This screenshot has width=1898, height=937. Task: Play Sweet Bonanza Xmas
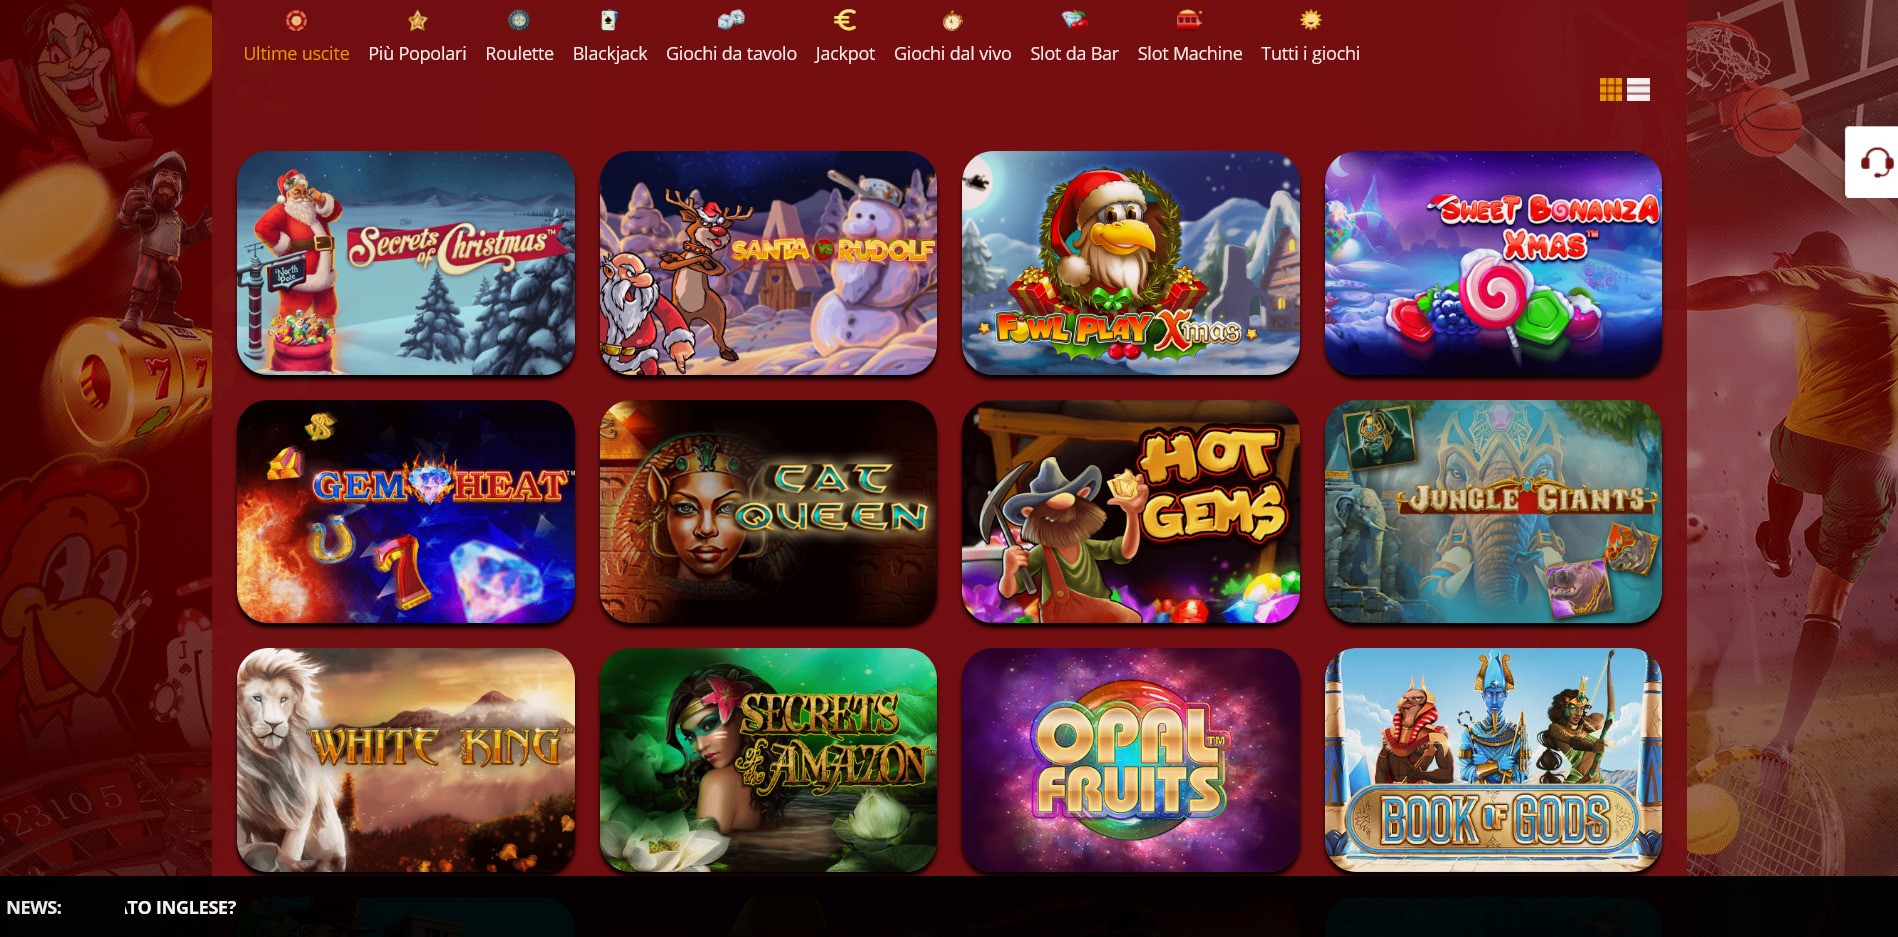pyautogui.click(x=1493, y=263)
